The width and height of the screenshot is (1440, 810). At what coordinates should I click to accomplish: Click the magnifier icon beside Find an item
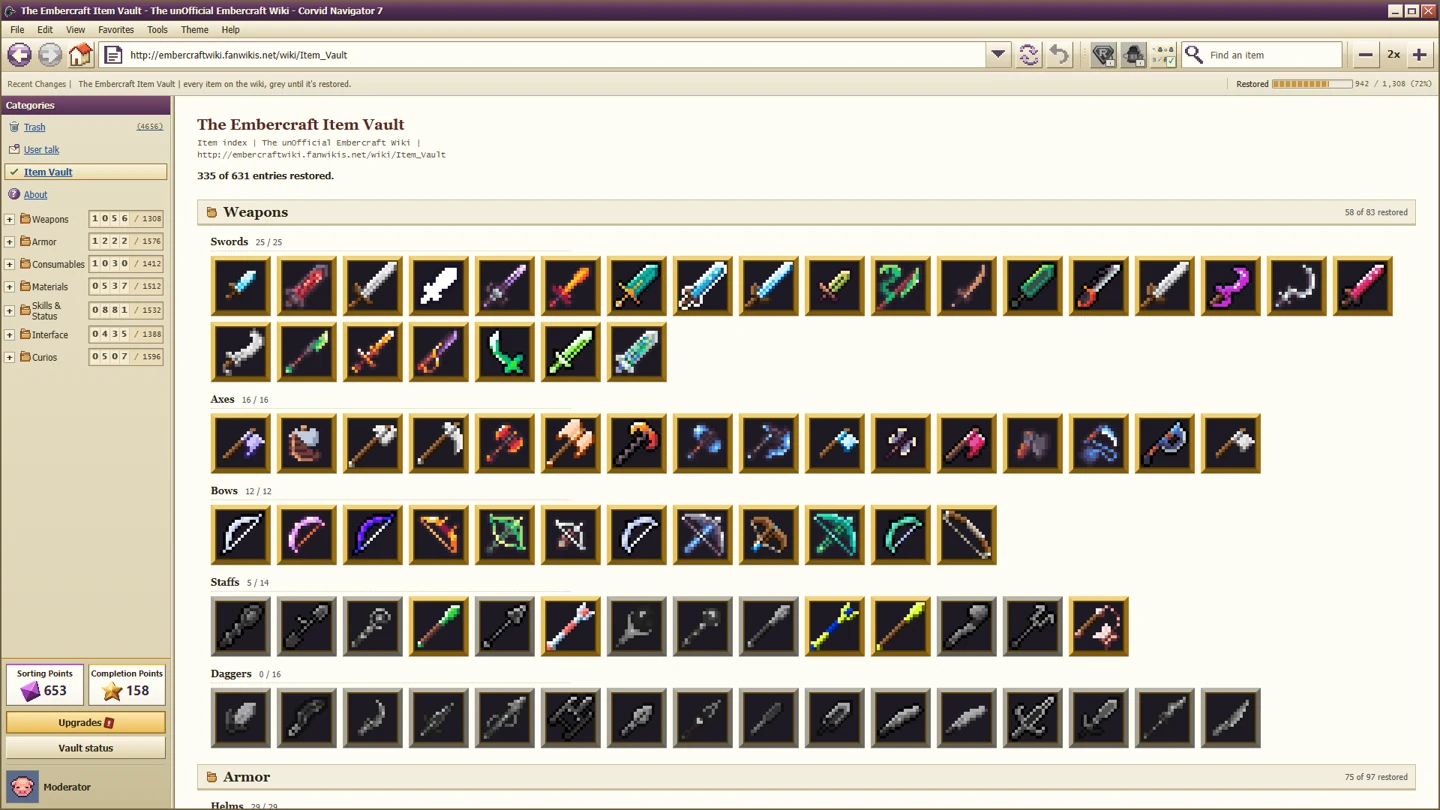coord(1194,55)
